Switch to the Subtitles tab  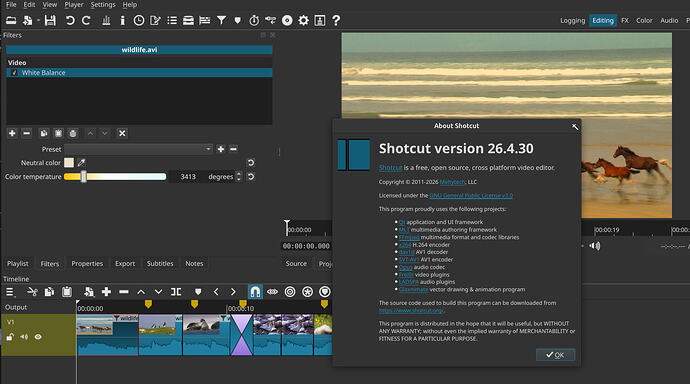pos(160,263)
